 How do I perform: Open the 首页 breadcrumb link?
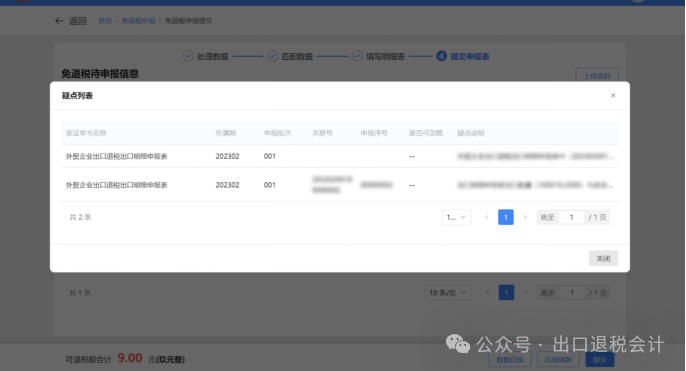click(105, 21)
